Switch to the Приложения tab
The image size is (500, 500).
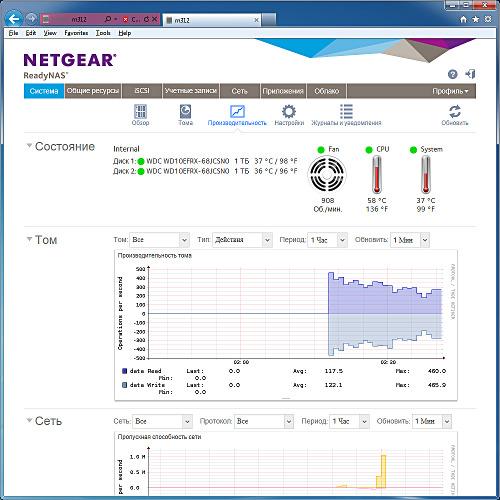point(283,91)
